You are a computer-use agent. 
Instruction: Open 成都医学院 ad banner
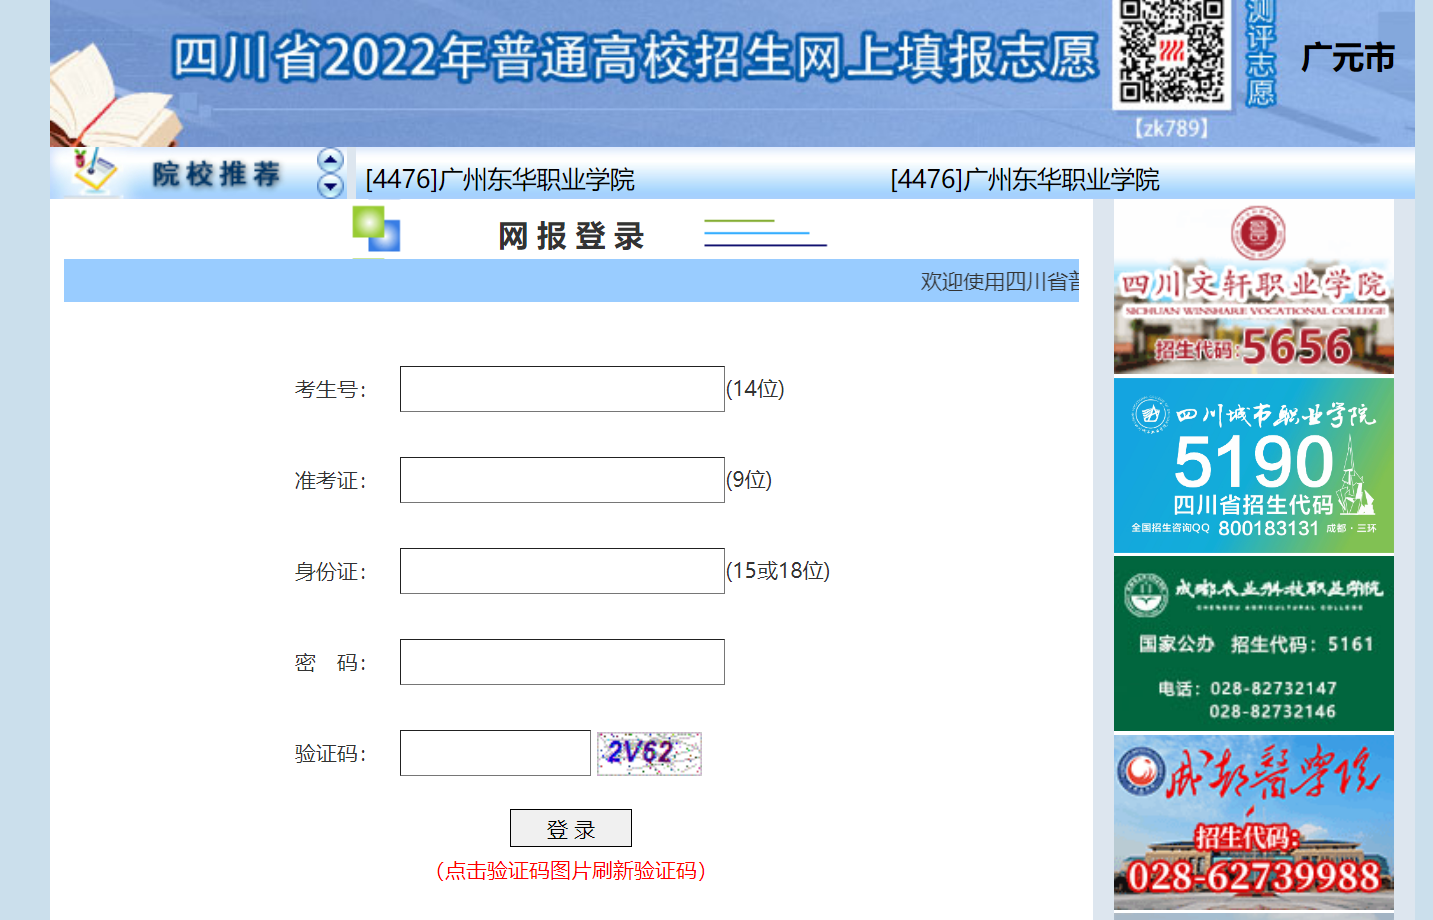[x=1253, y=822]
